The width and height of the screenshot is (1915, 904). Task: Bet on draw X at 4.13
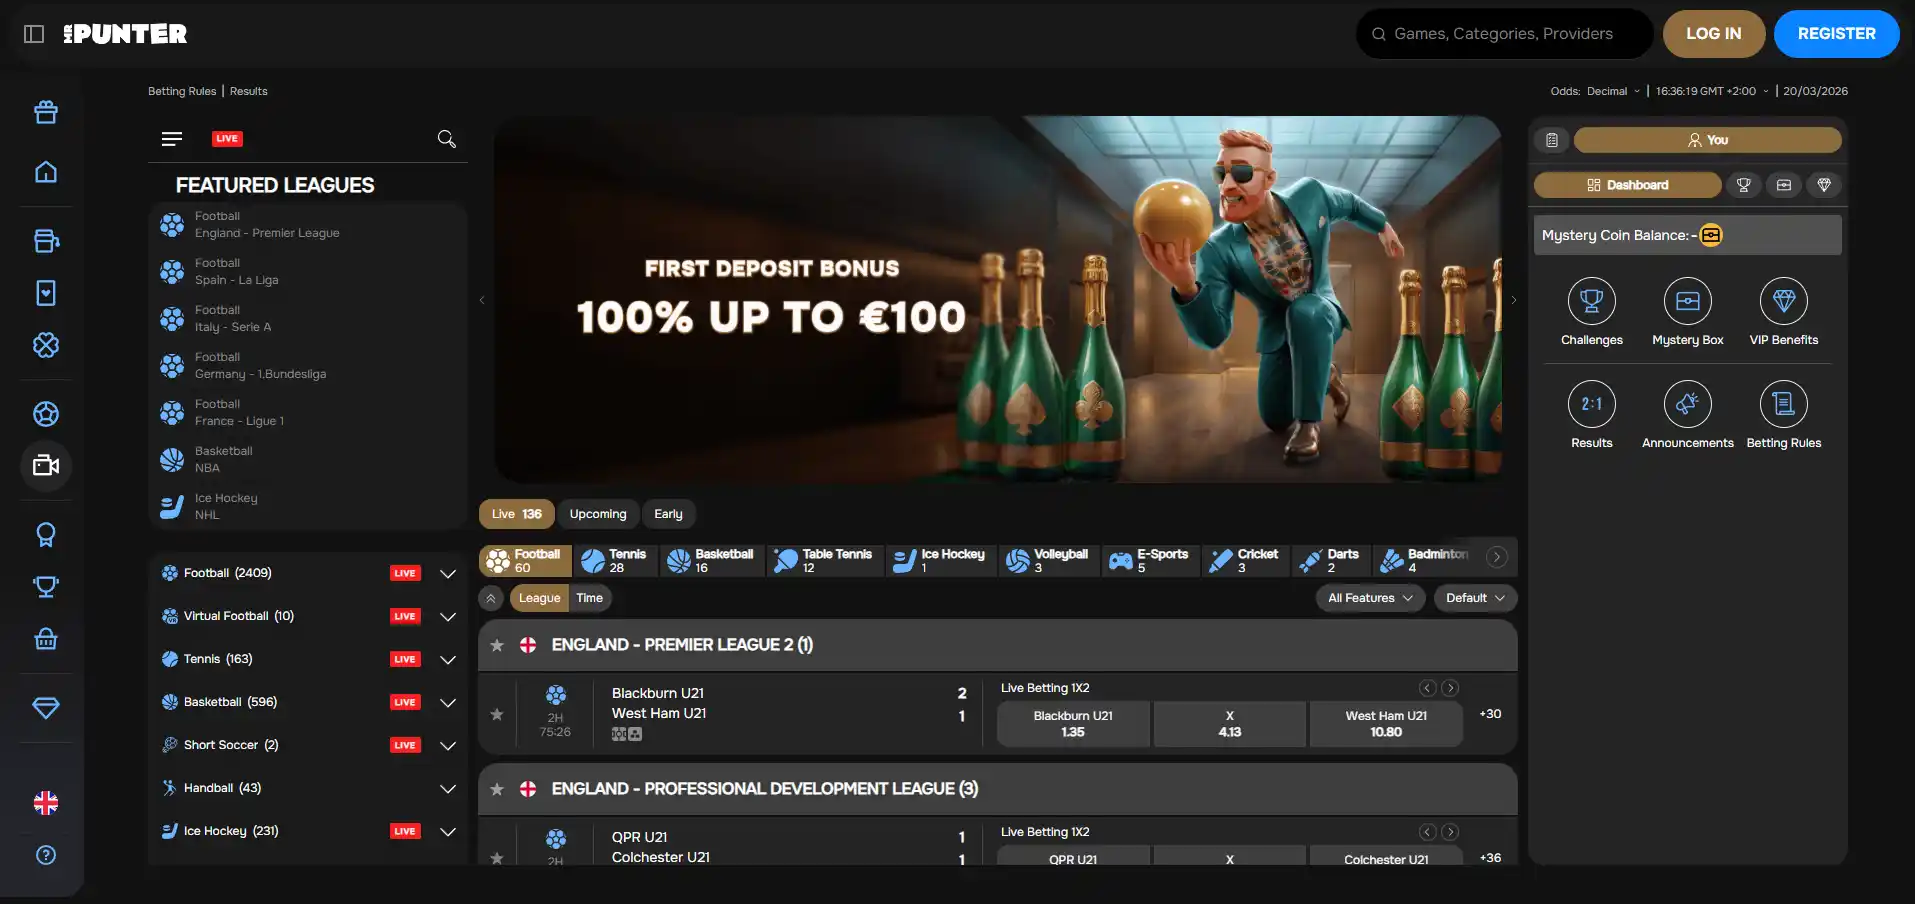coord(1229,724)
